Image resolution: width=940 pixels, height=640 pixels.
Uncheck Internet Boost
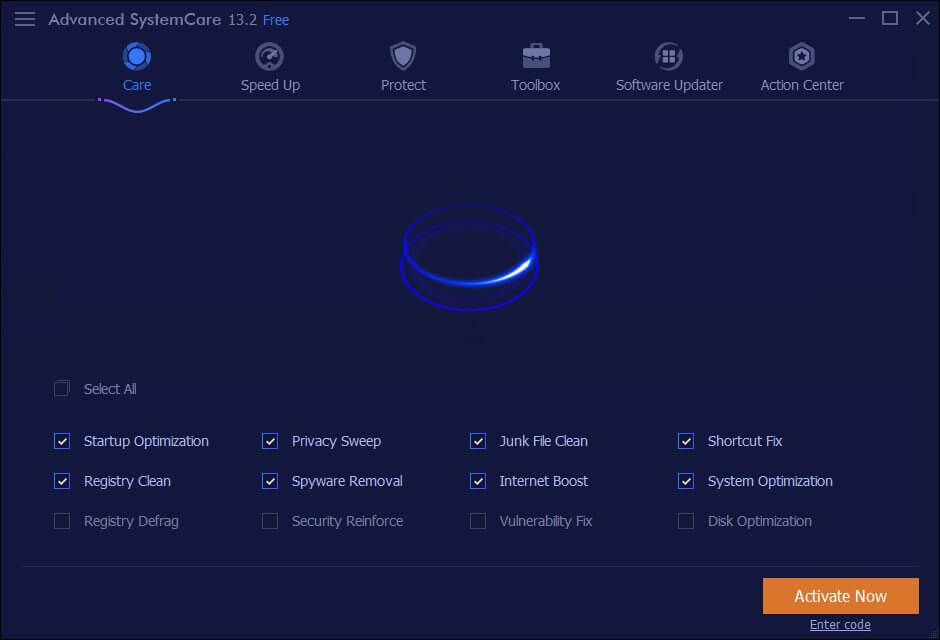coord(478,481)
